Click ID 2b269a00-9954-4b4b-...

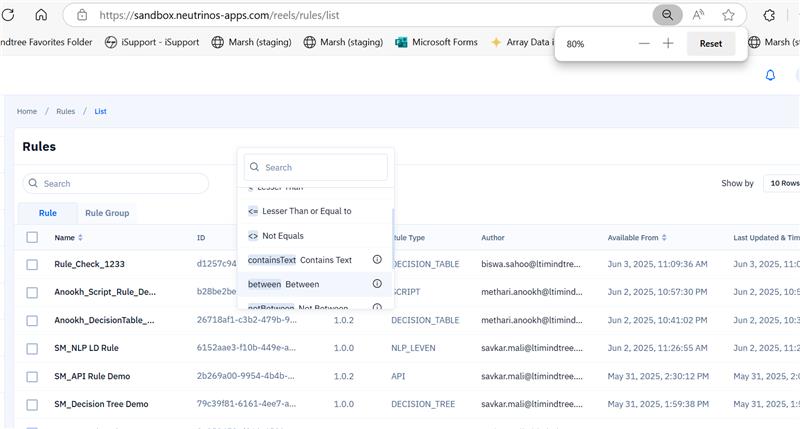[x=245, y=376]
